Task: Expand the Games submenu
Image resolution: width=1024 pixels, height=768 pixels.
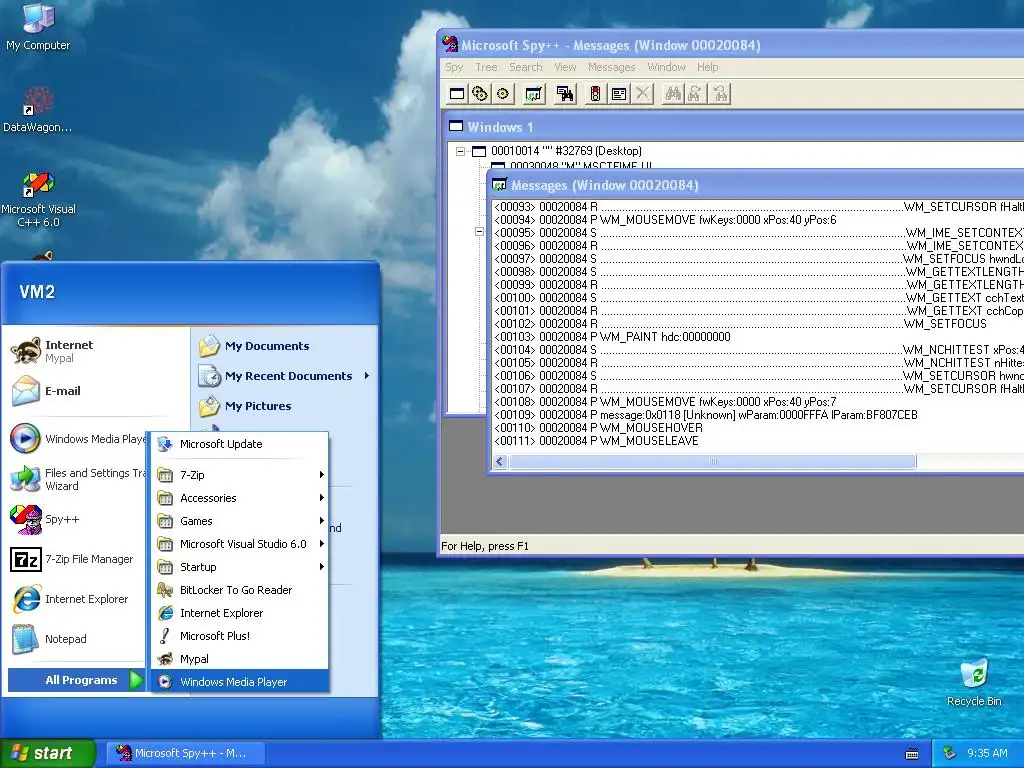Action: 240,520
